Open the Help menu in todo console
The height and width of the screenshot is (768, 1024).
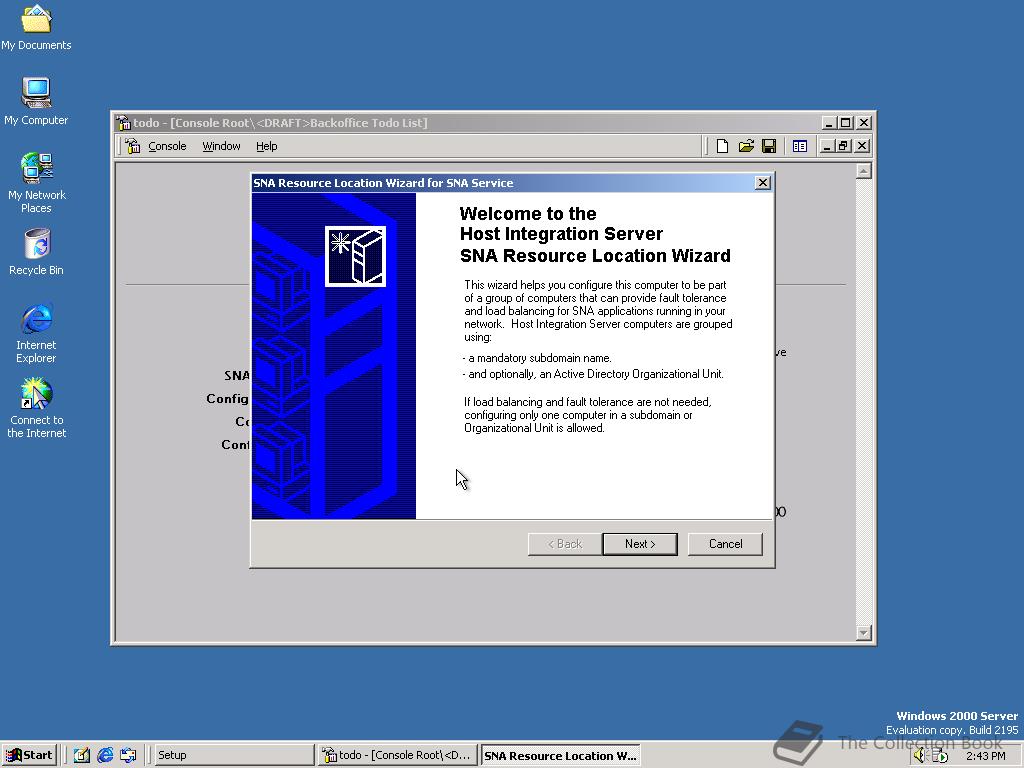pyautogui.click(x=266, y=146)
